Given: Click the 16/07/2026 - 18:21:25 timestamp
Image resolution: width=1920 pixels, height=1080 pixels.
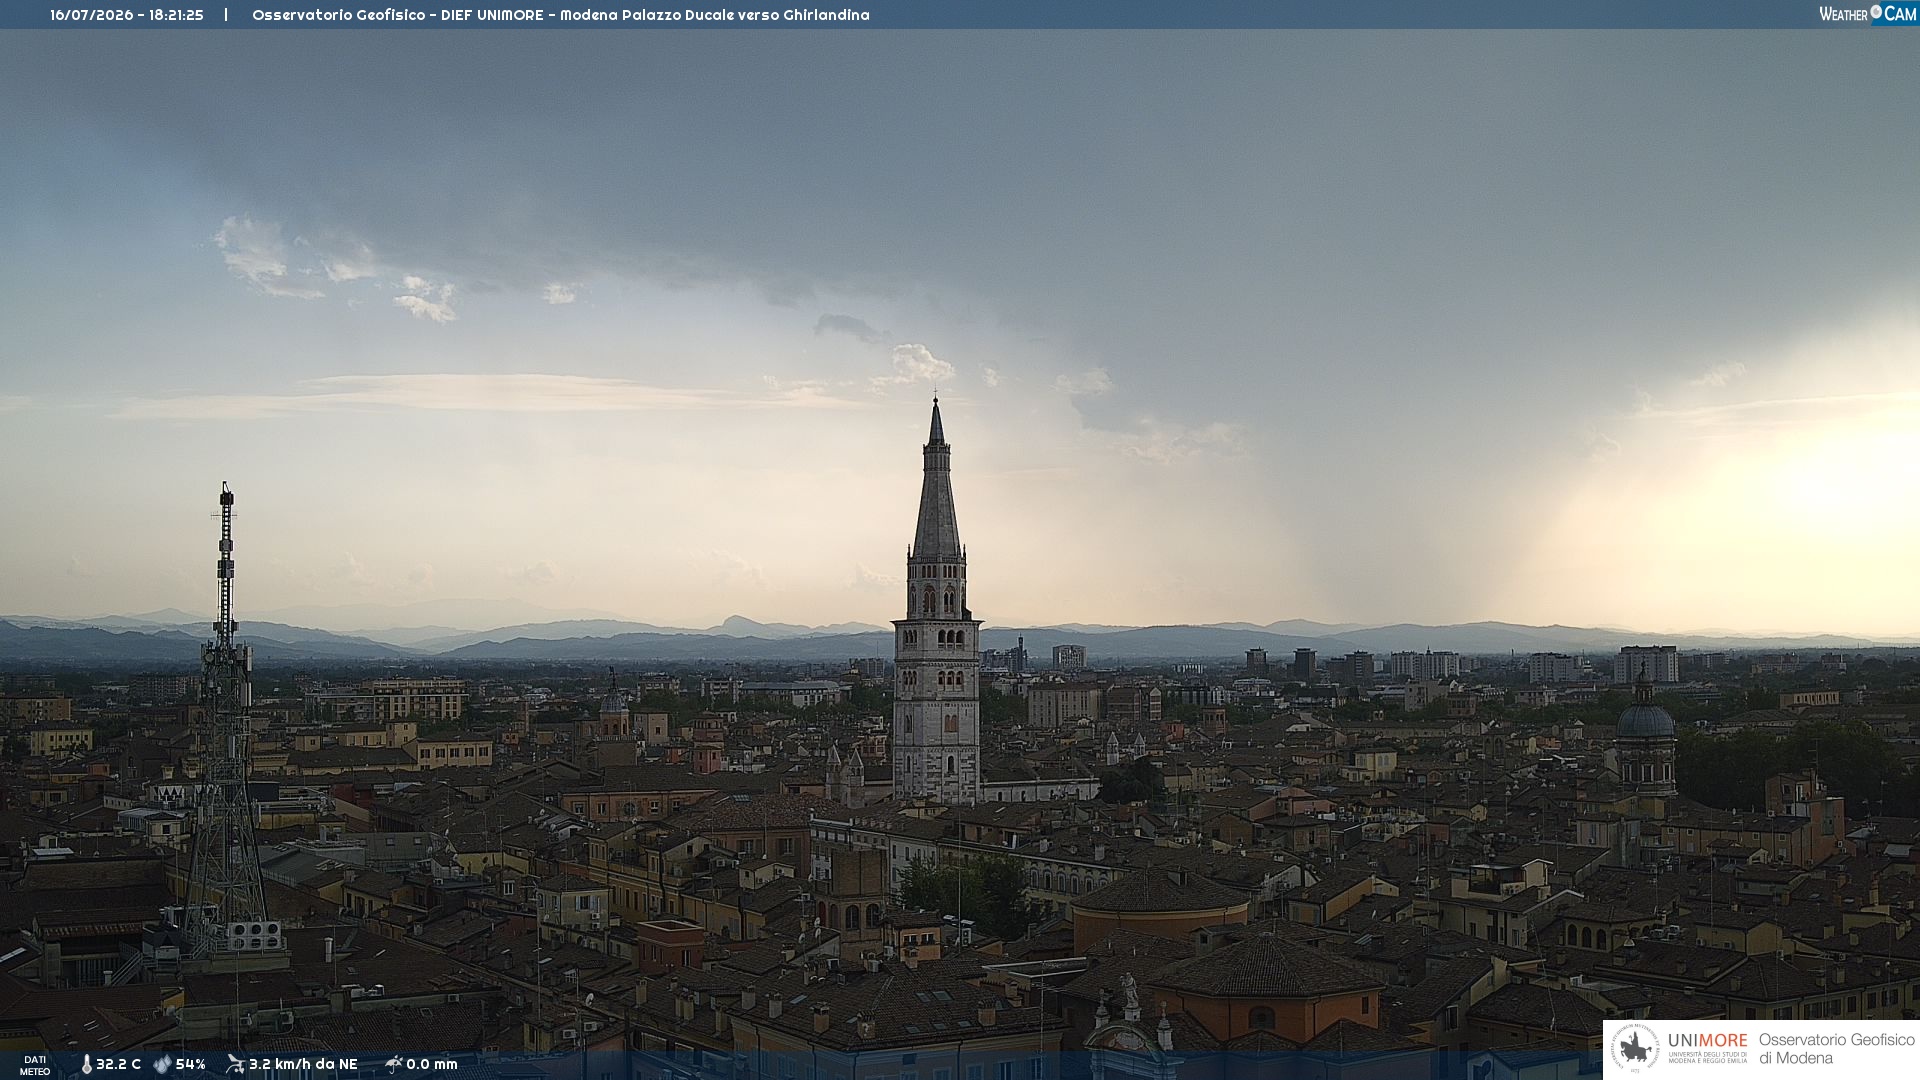Looking at the screenshot, I should click(x=127, y=15).
